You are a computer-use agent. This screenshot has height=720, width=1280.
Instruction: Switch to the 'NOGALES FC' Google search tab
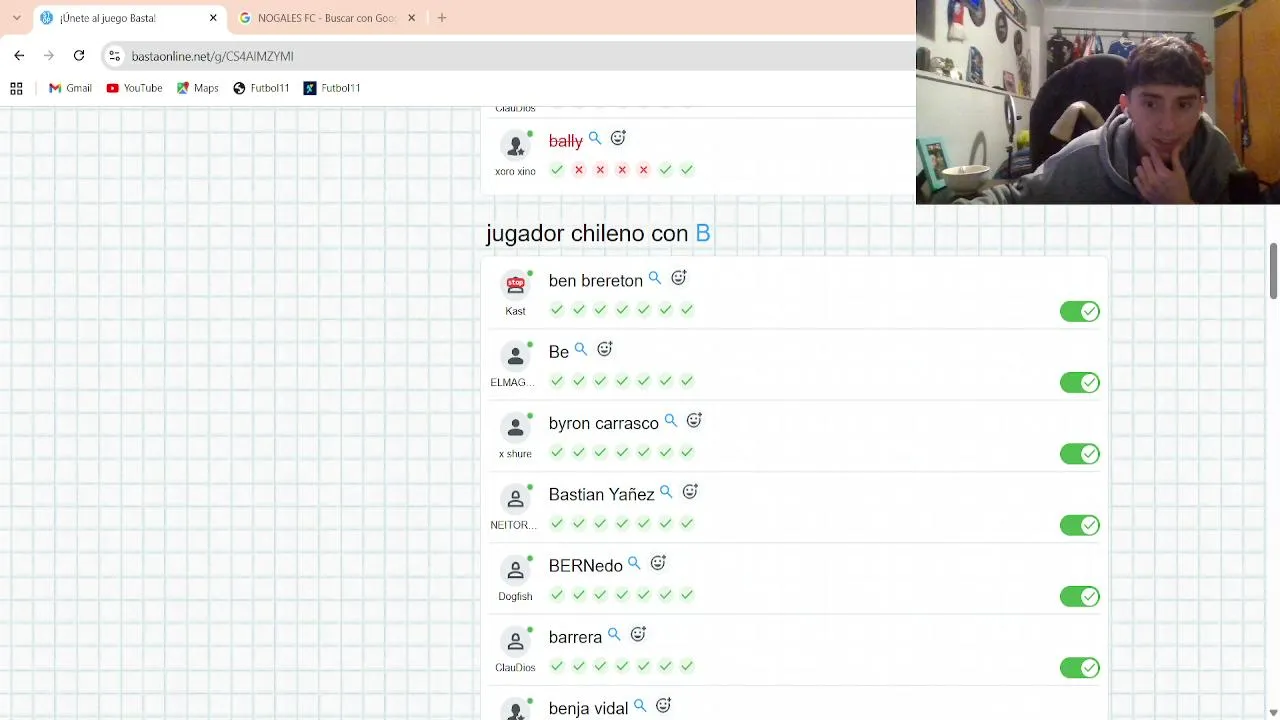327,18
